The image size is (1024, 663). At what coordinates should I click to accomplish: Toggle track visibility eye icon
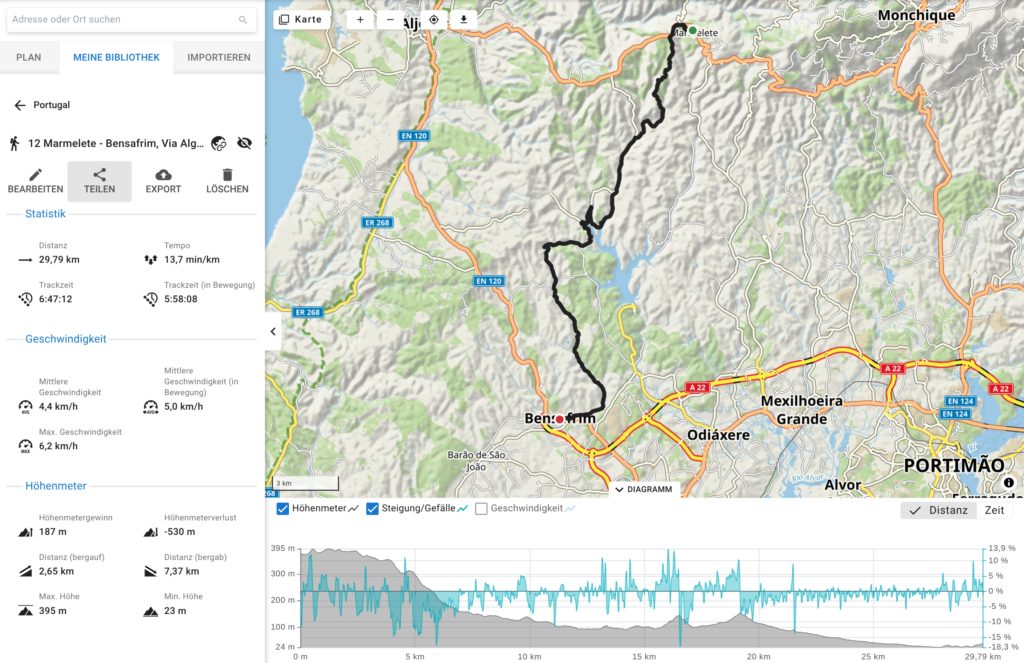point(245,143)
